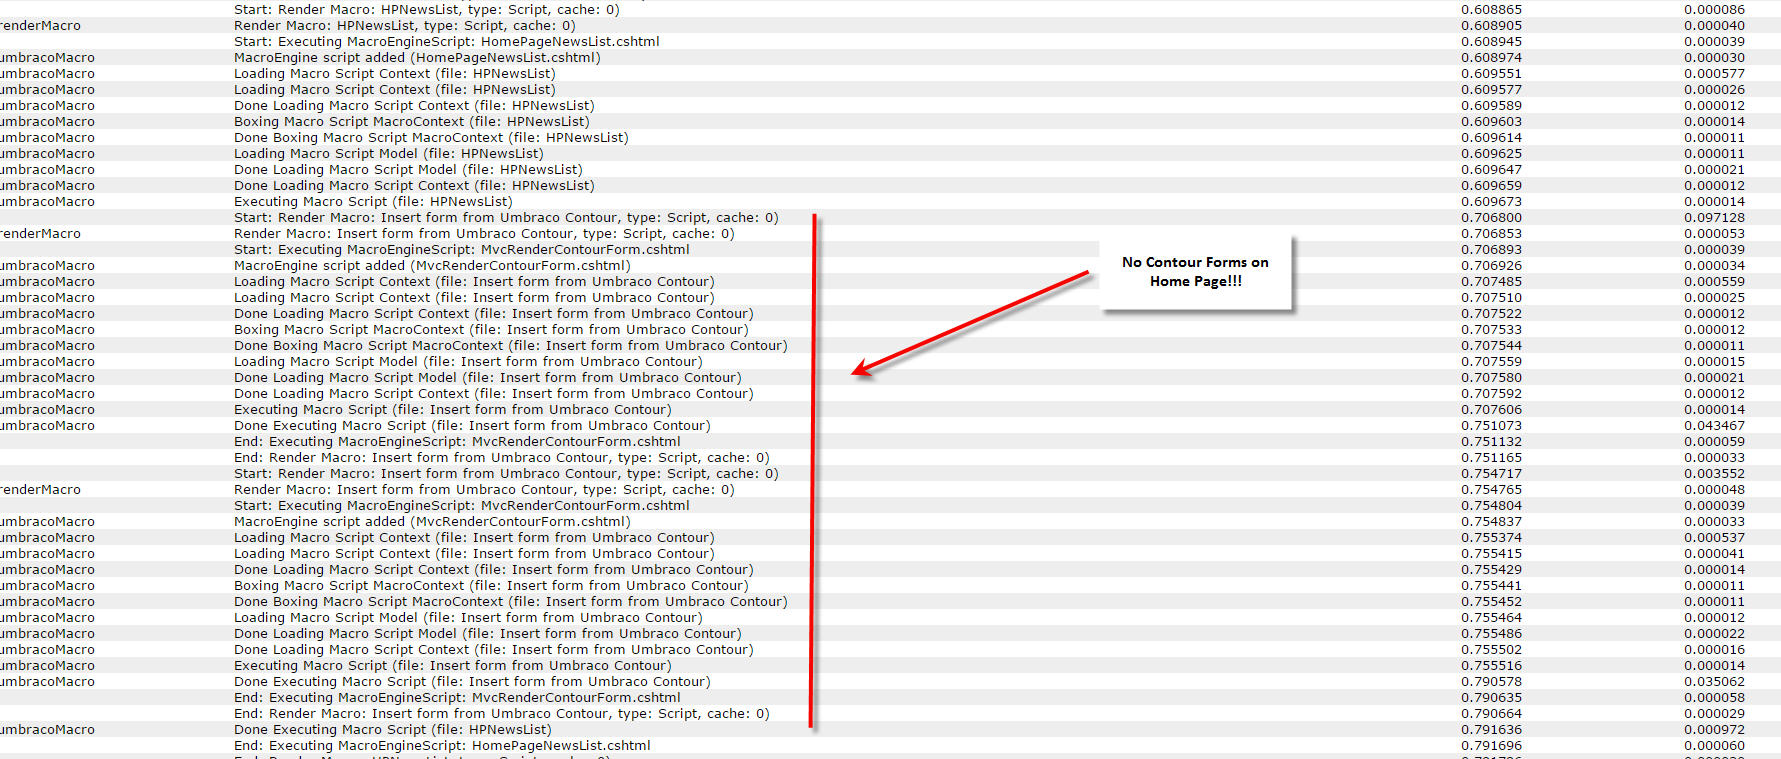
Task: Click 'End: Executing MacroEngineScript: HomePageNewsList.cshtml' line
Action: click(x=442, y=746)
